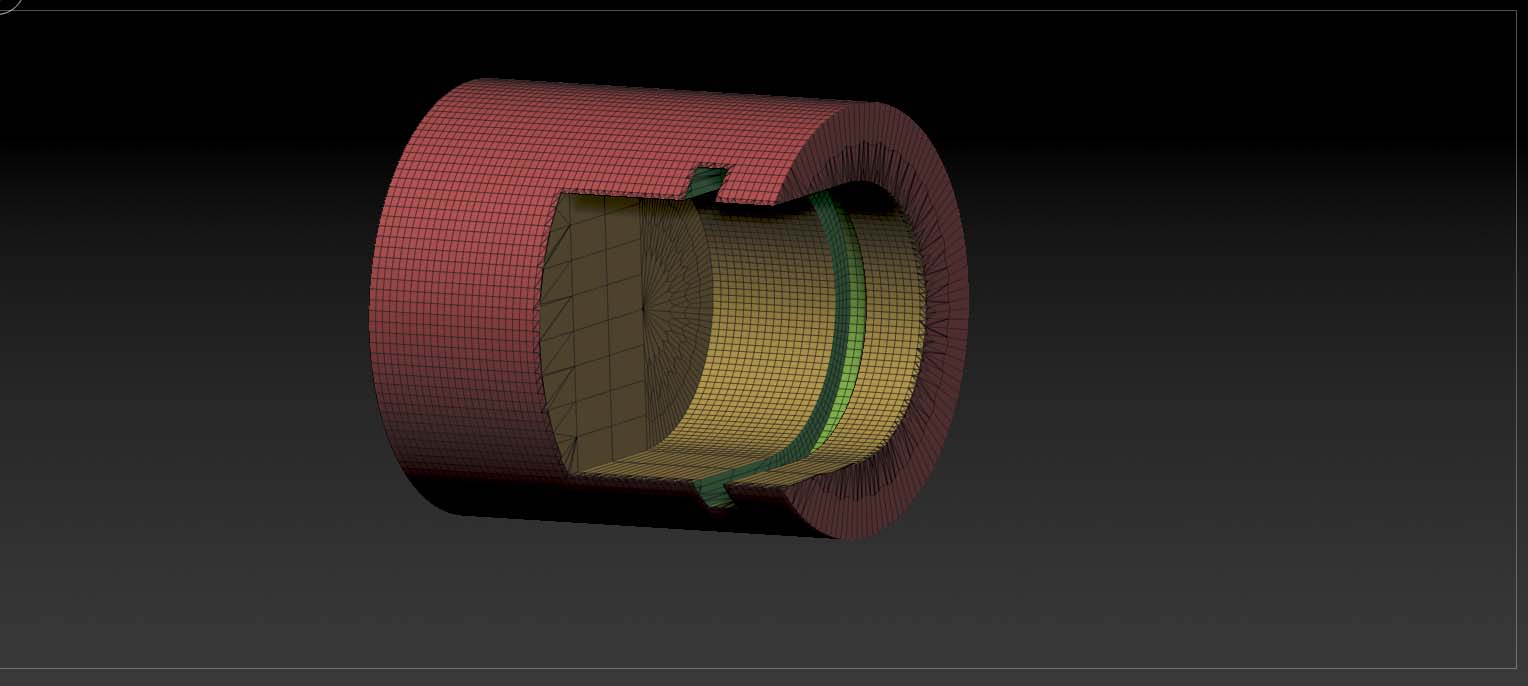The height and width of the screenshot is (686, 1528).
Task: Select the center vertex of the radial yellow disc
Action: point(643,309)
